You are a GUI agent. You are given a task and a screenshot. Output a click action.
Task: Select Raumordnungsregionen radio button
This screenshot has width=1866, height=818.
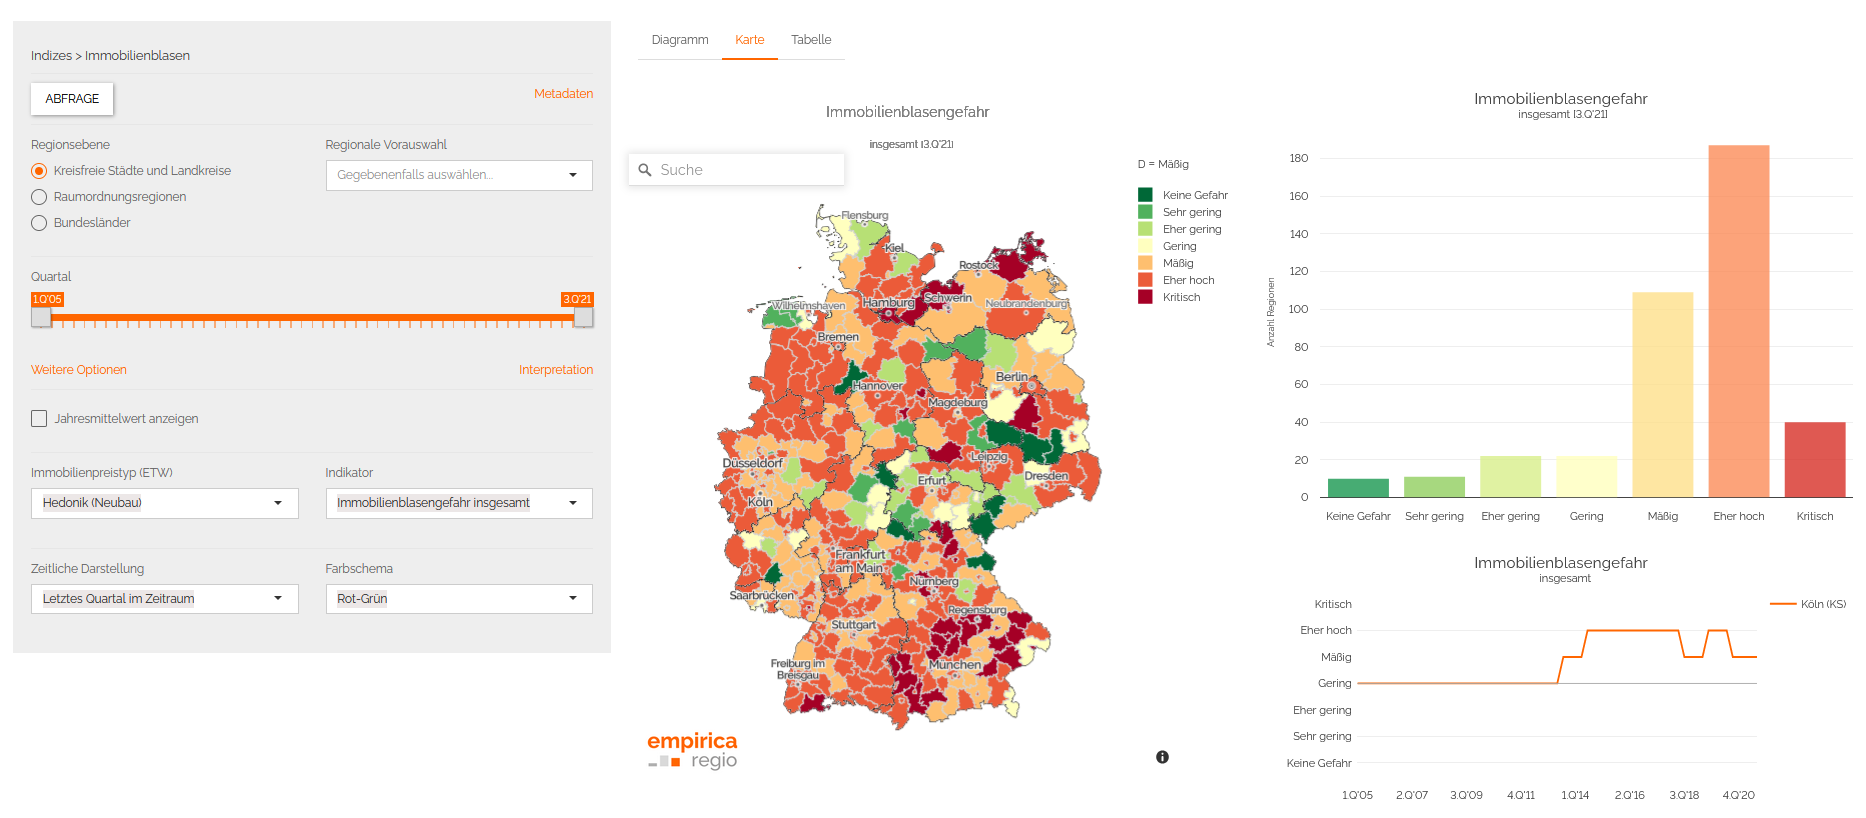coord(39,197)
